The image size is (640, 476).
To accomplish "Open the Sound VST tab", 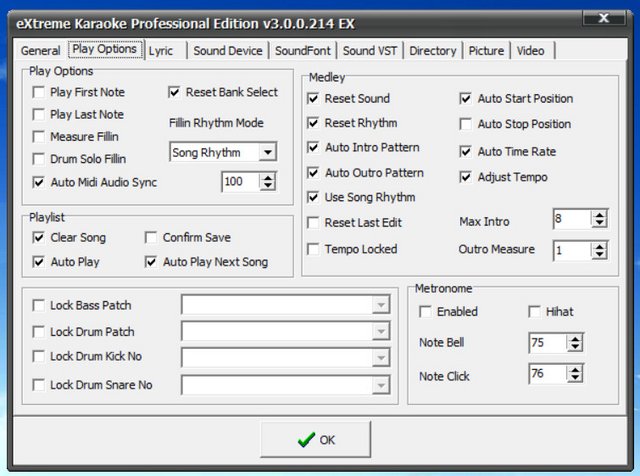I will (x=370, y=51).
